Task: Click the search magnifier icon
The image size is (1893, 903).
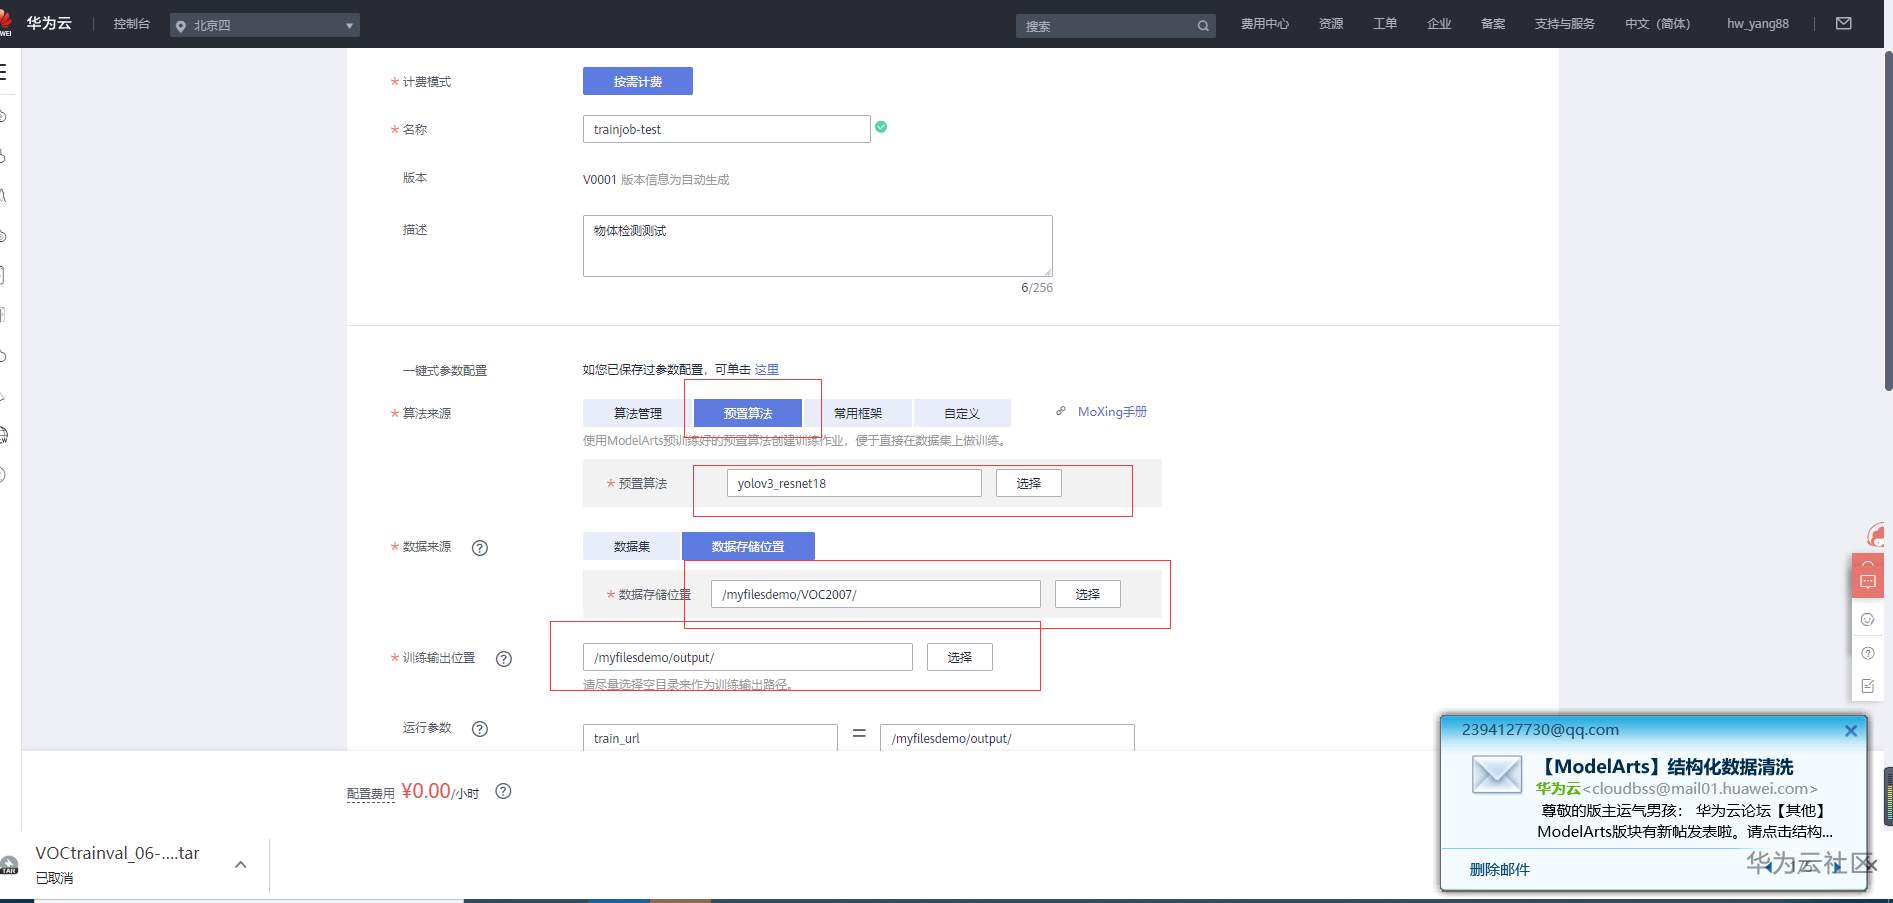Action: pos(1203,26)
